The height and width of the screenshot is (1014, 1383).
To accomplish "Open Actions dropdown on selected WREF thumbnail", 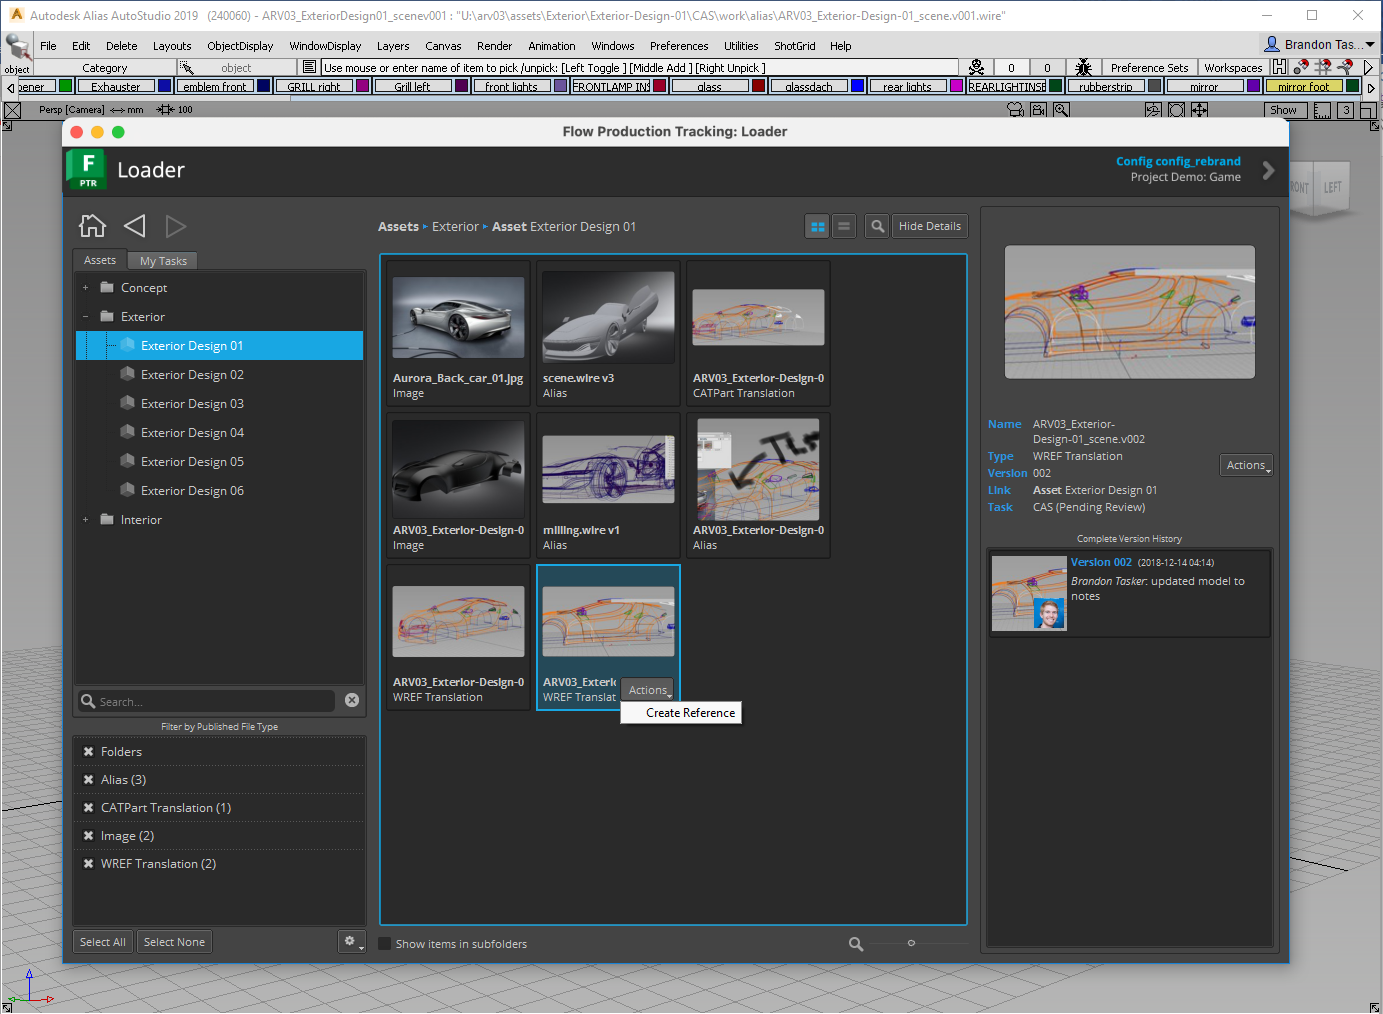I will 648,690.
